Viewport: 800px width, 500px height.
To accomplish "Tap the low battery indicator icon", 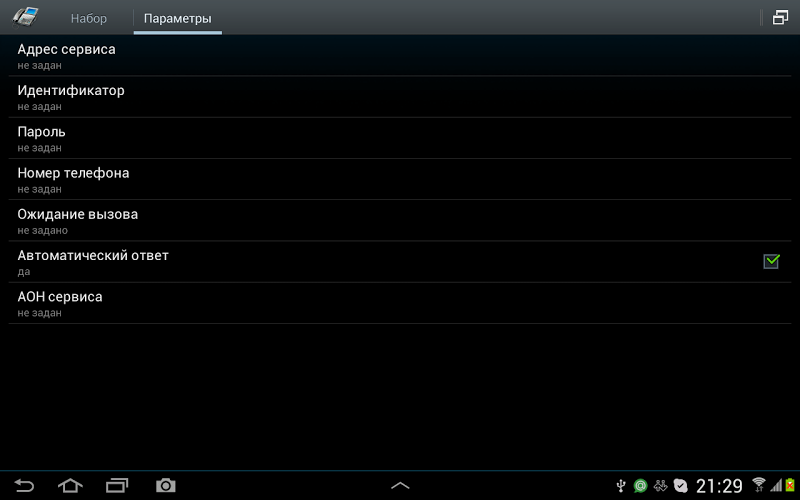I will pos(790,485).
